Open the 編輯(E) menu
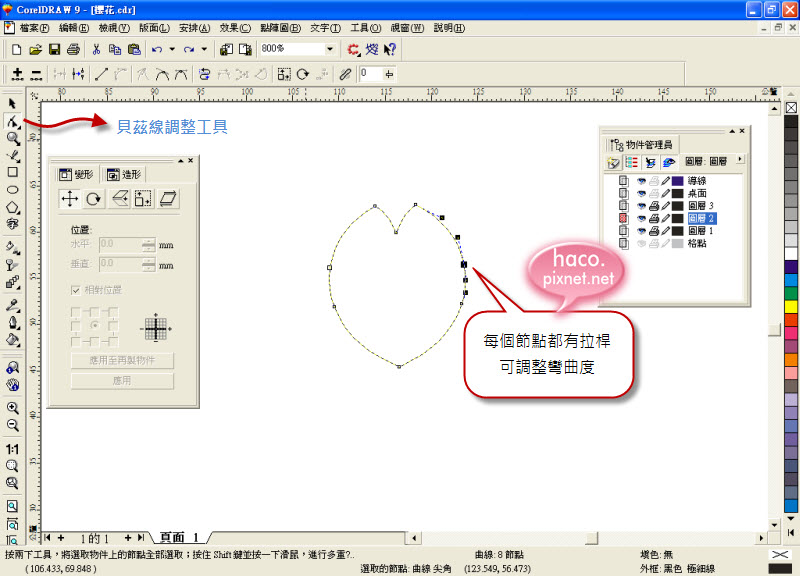Viewport: 800px width, 576px height. 74,28
